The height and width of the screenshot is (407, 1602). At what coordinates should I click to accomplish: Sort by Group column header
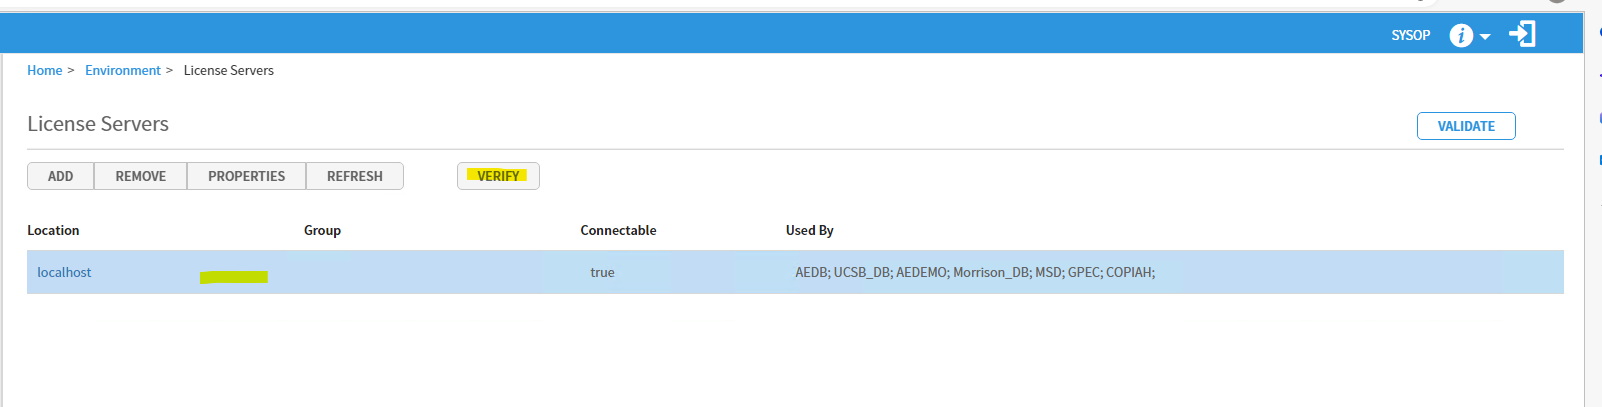322,230
